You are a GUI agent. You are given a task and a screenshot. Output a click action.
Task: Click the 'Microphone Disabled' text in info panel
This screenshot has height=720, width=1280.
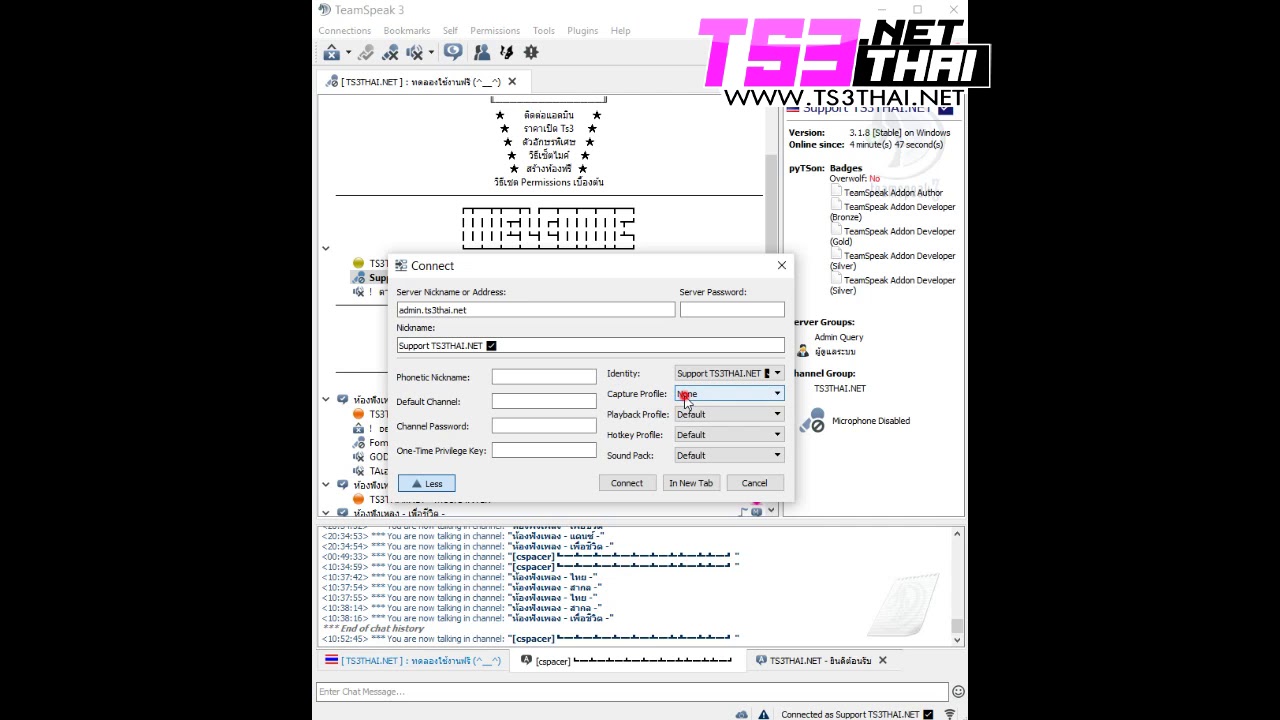[871, 421]
